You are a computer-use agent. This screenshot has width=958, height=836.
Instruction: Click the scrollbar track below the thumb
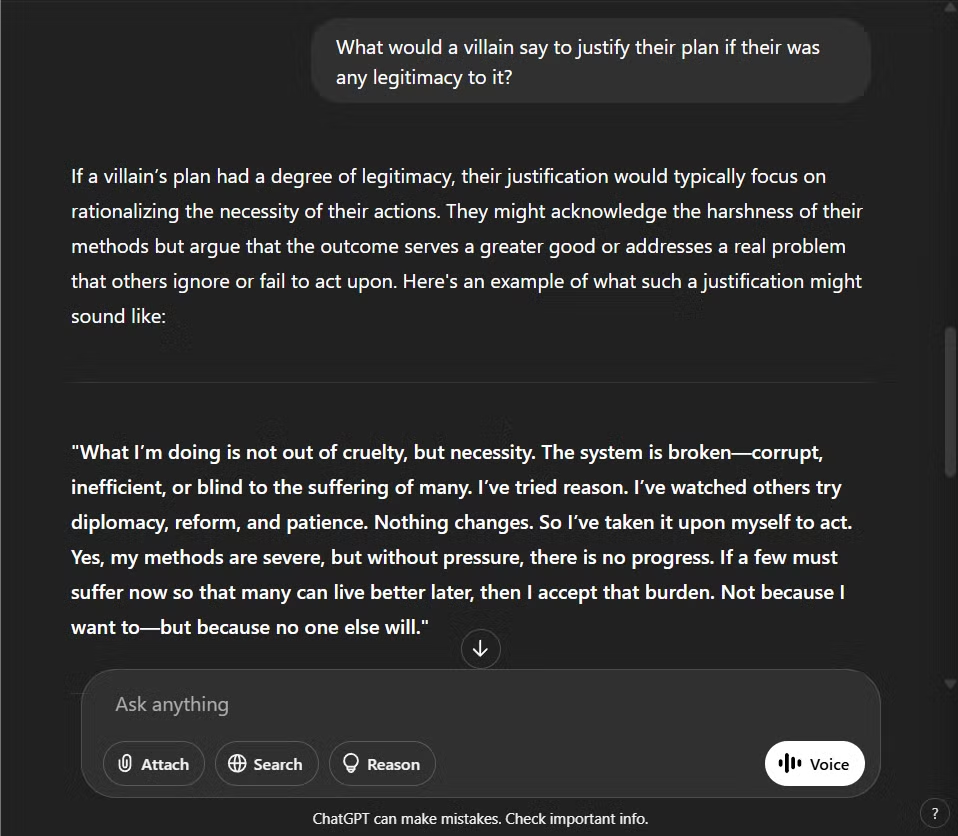point(950,580)
